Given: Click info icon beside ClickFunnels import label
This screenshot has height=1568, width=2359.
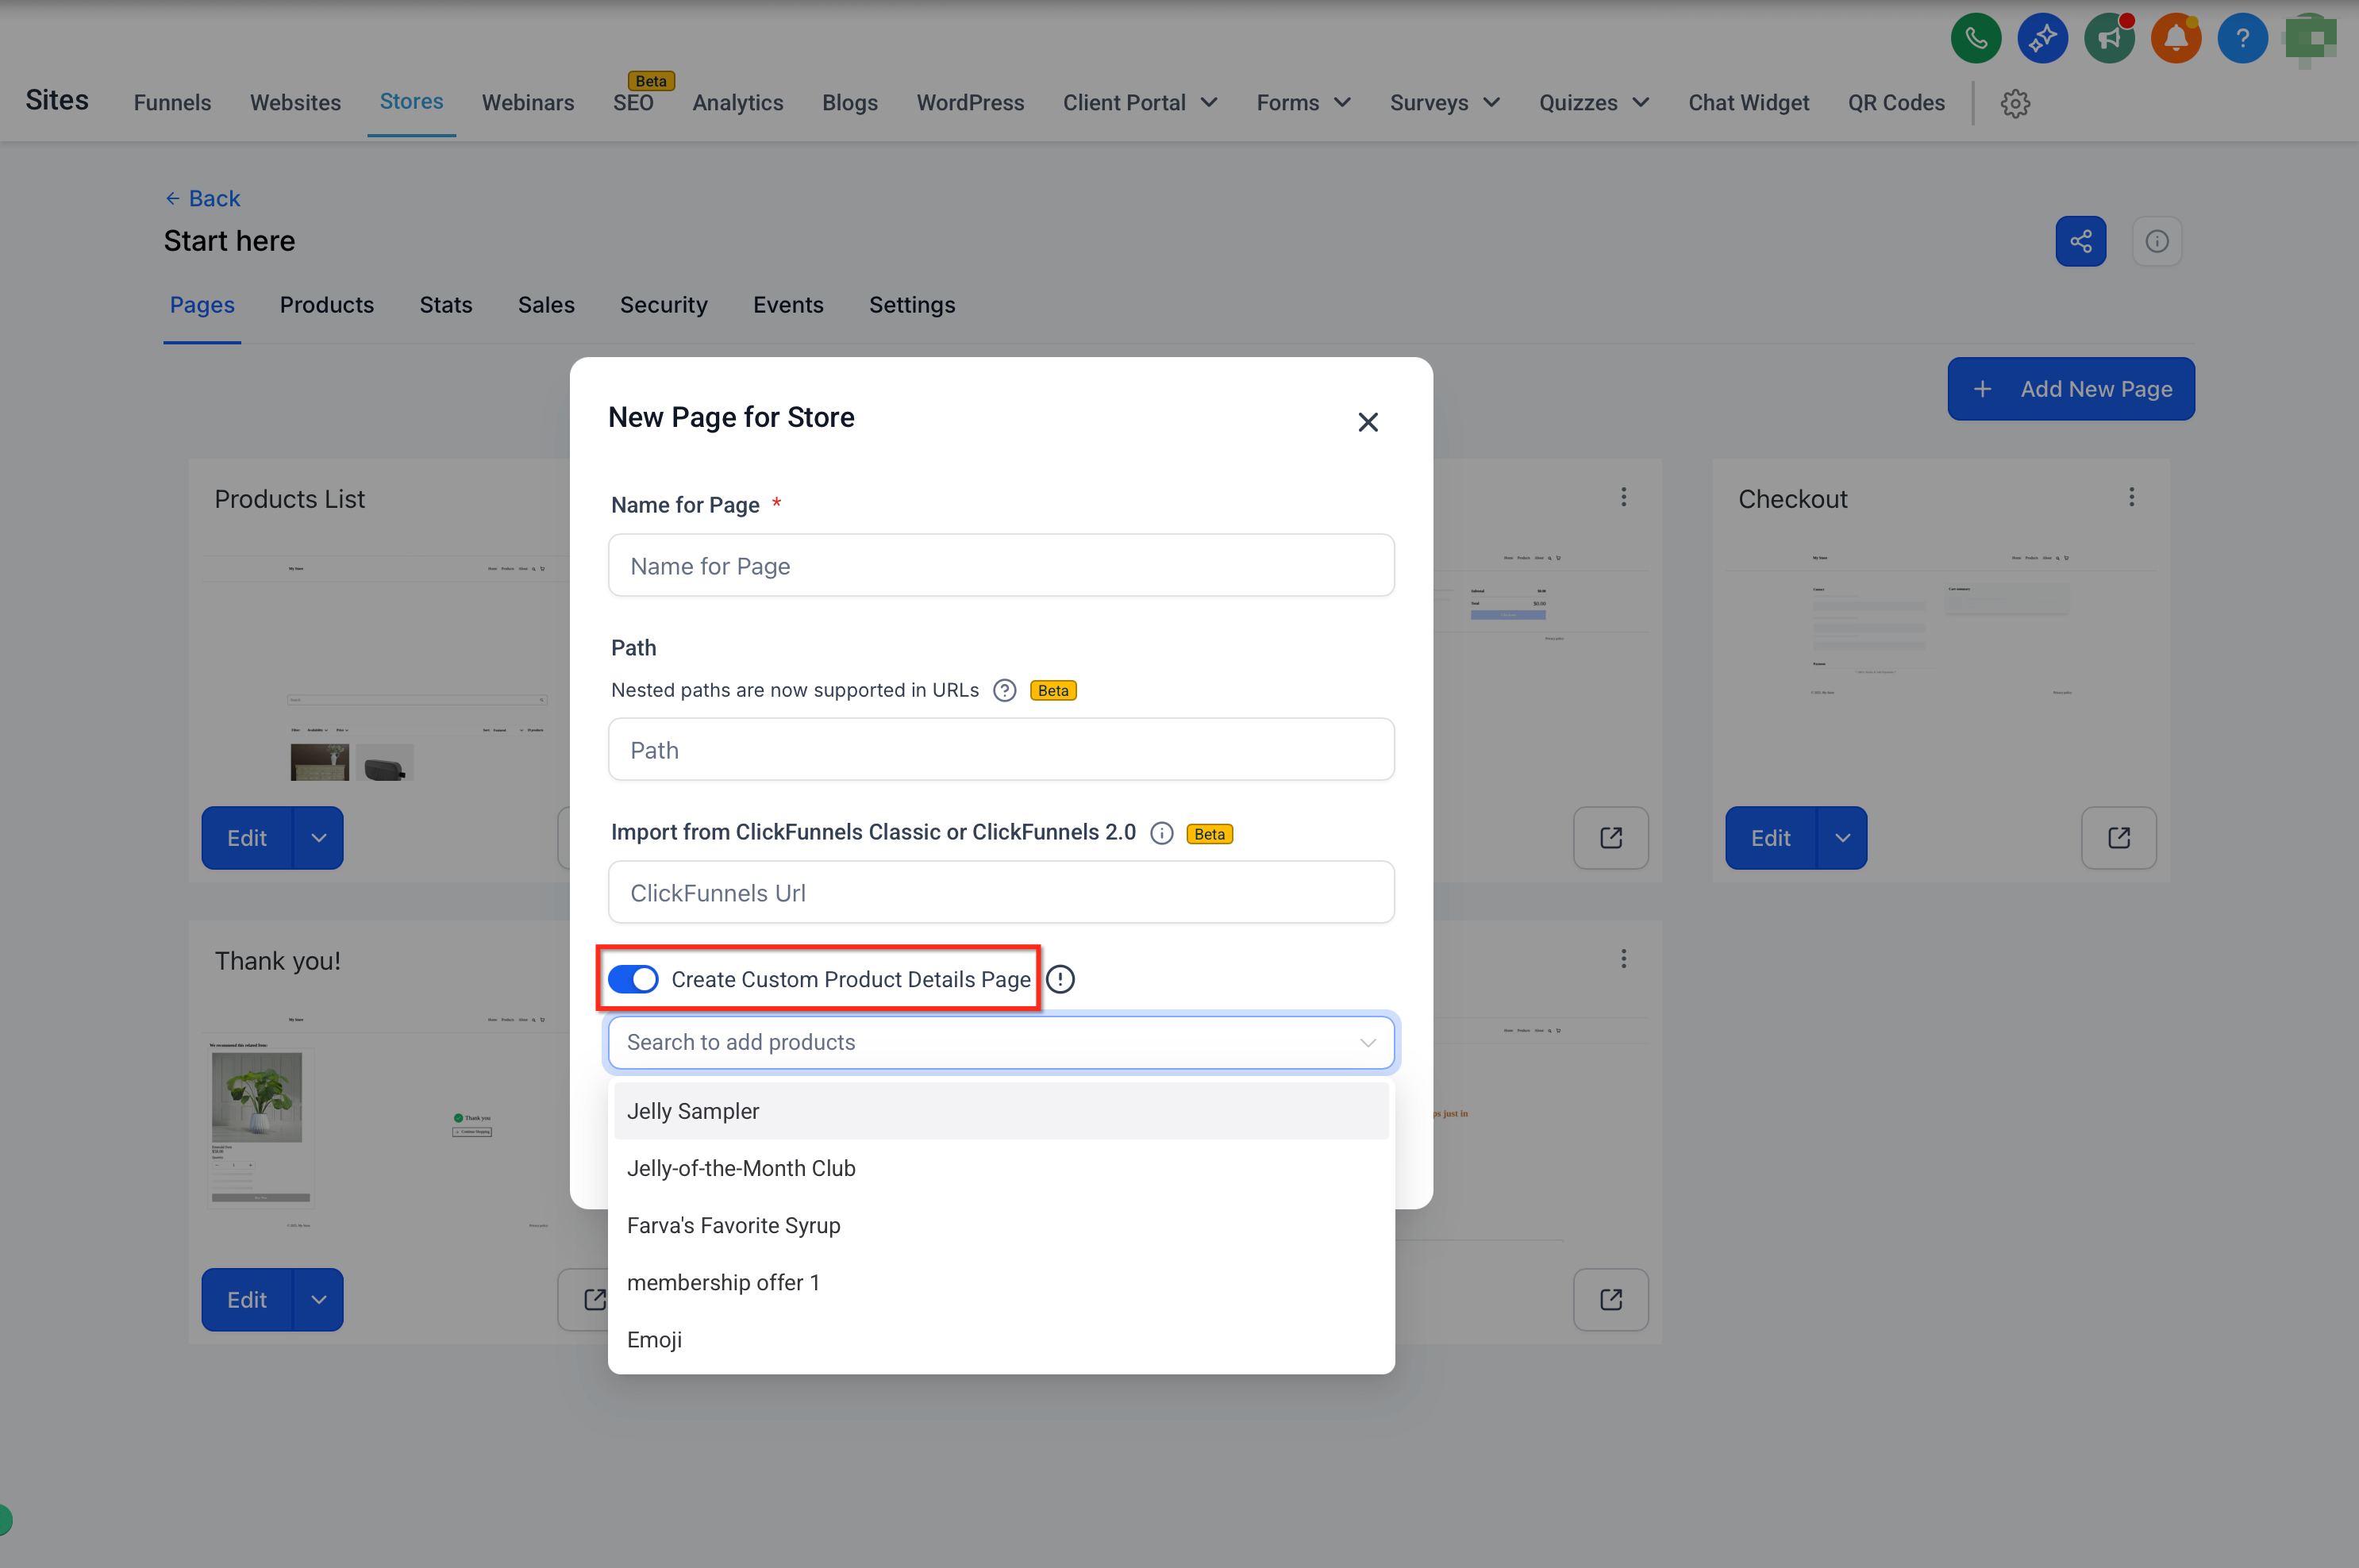Looking at the screenshot, I should tap(1161, 833).
